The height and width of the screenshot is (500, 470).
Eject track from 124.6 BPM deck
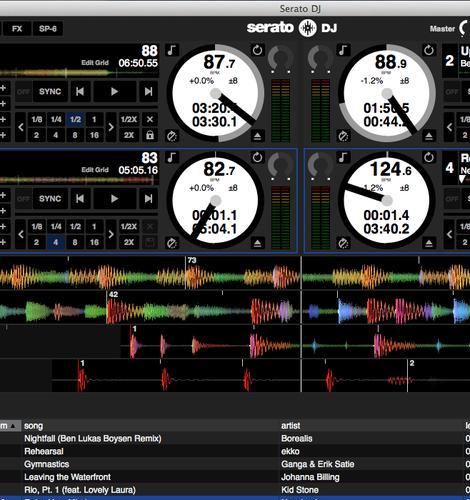429,243
